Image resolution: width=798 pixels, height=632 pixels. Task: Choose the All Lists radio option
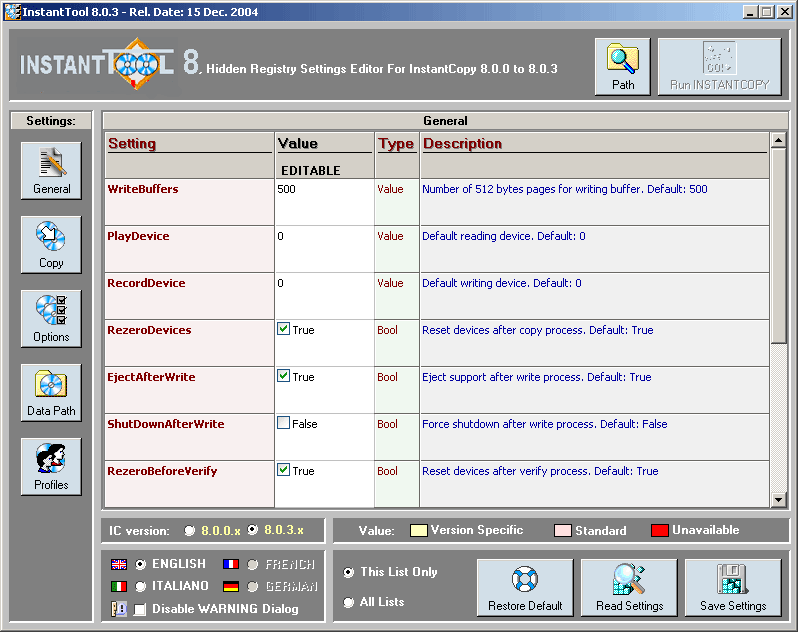pos(348,602)
